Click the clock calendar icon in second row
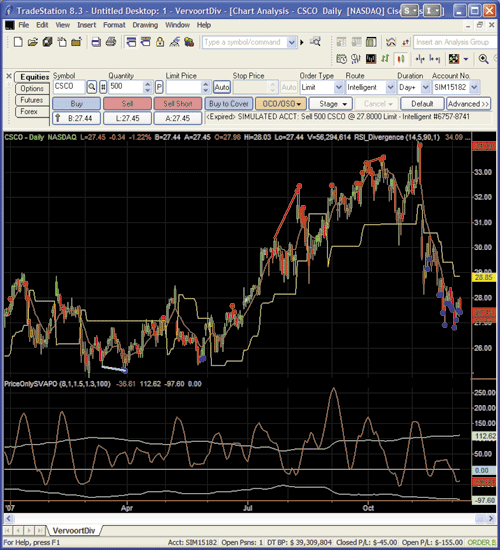The width and height of the screenshot is (500, 550). 341,59
